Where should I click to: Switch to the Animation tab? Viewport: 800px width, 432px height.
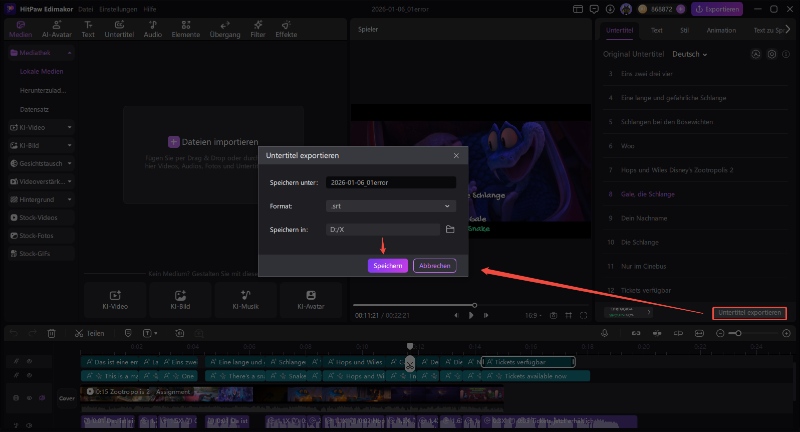click(721, 31)
